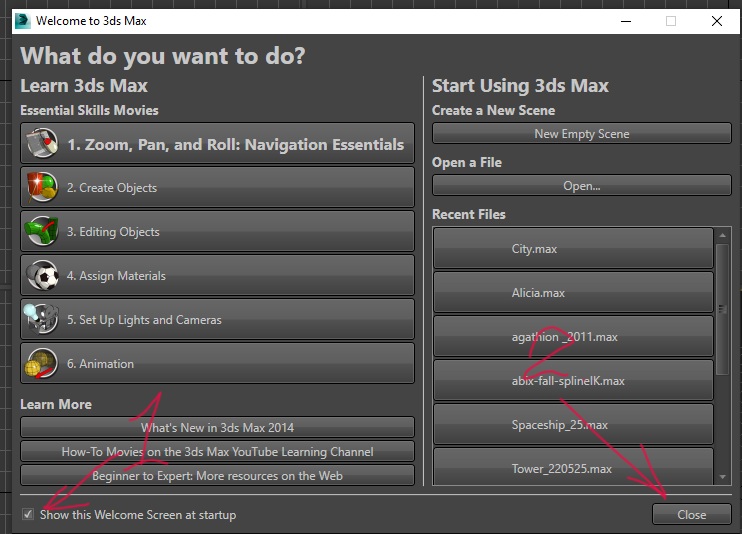The width and height of the screenshot is (742, 534).
Task: Click the Close button at bottom right
Action: click(x=691, y=514)
